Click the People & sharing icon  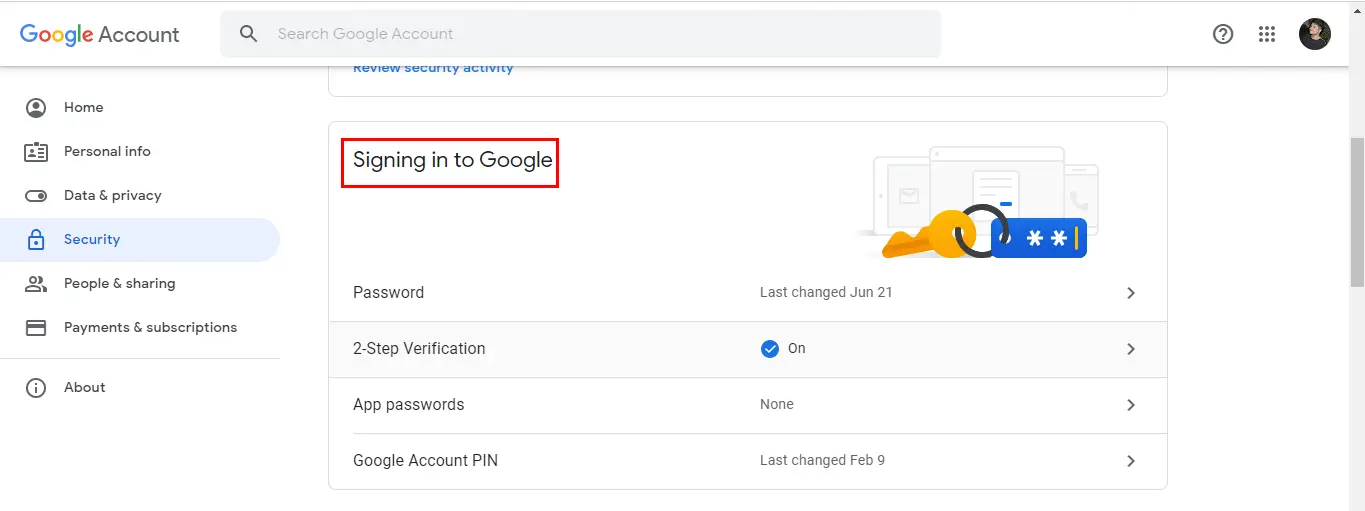pyautogui.click(x=36, y=284)
